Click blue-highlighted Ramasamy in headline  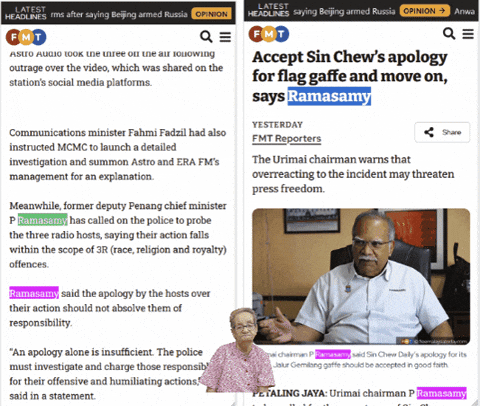tap(329, 96)
